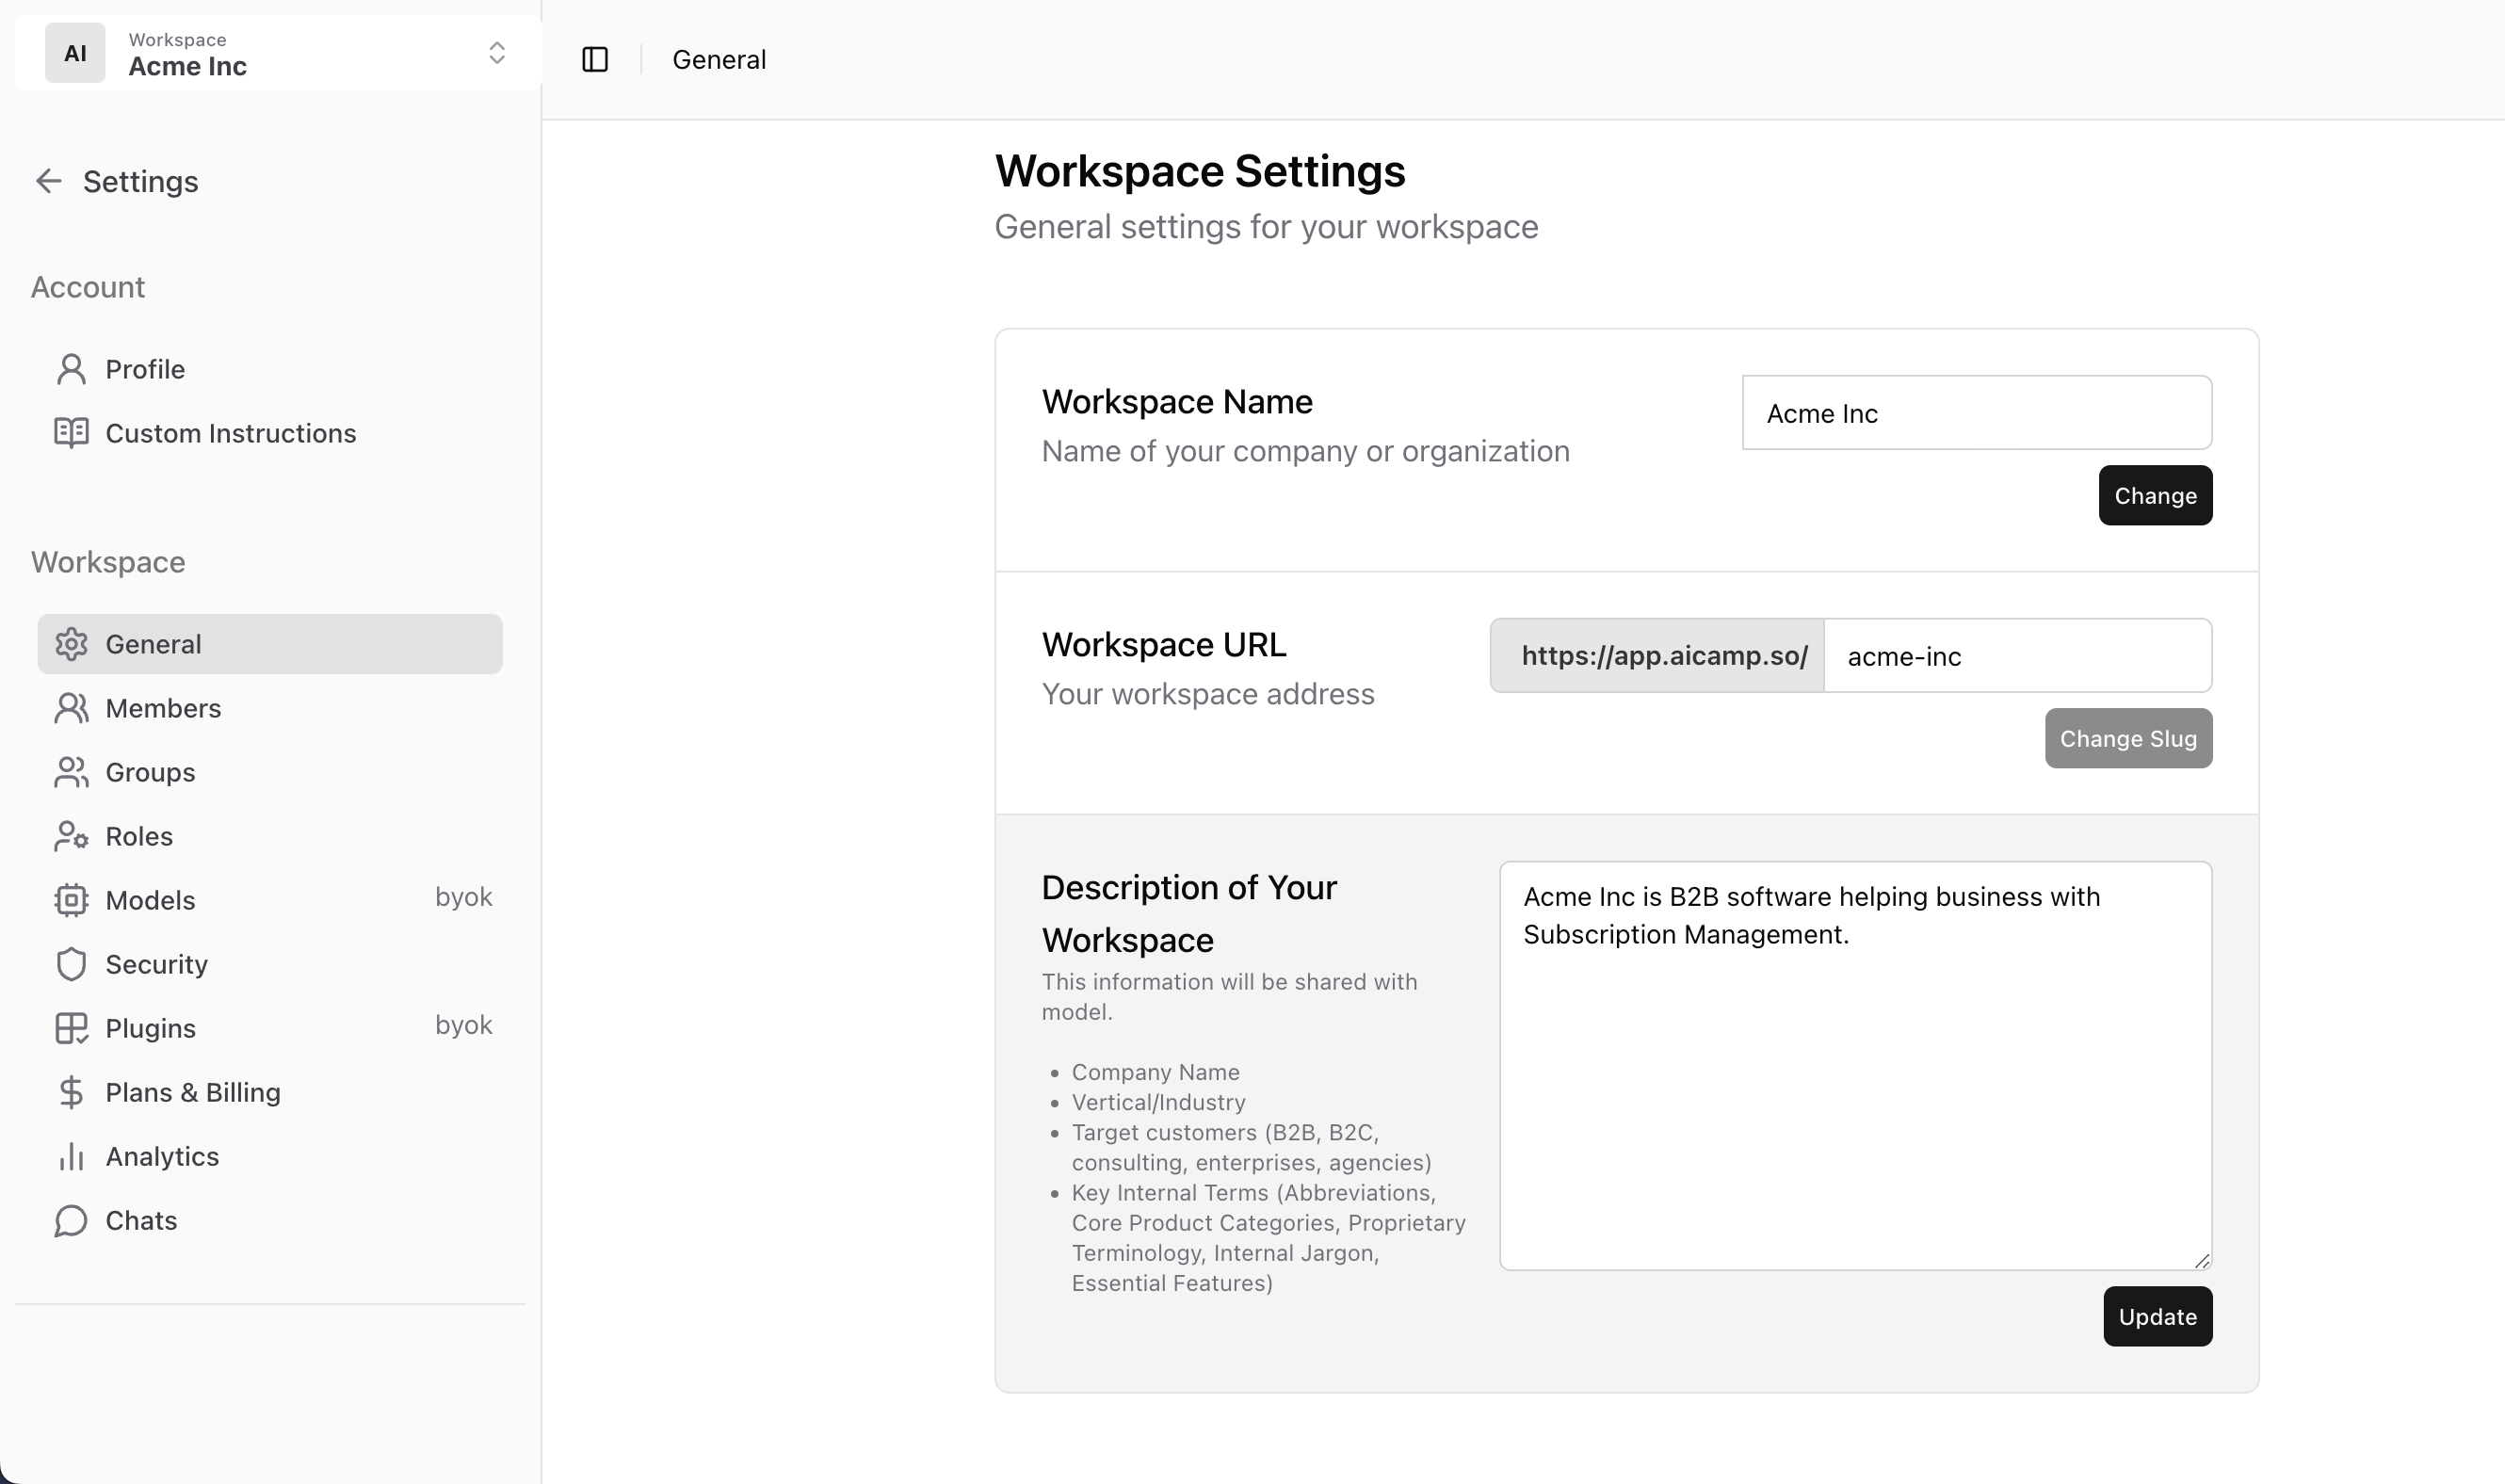
Task: Toggle the sidebar panel icon
Action: (595, 60)
